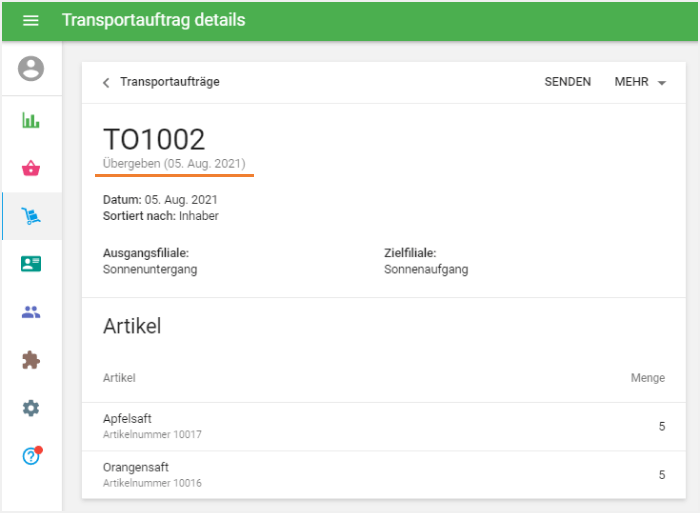Open the hamburger navigation menu

coord(30,21)
